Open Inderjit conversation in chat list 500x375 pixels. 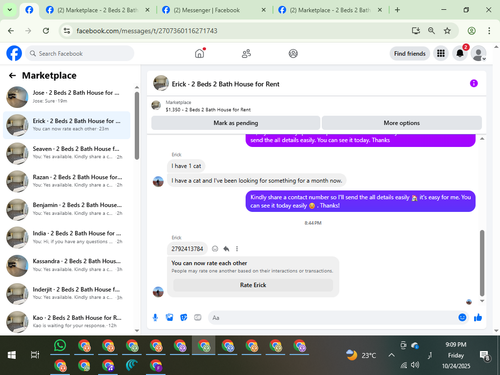[x=67, y=294]
